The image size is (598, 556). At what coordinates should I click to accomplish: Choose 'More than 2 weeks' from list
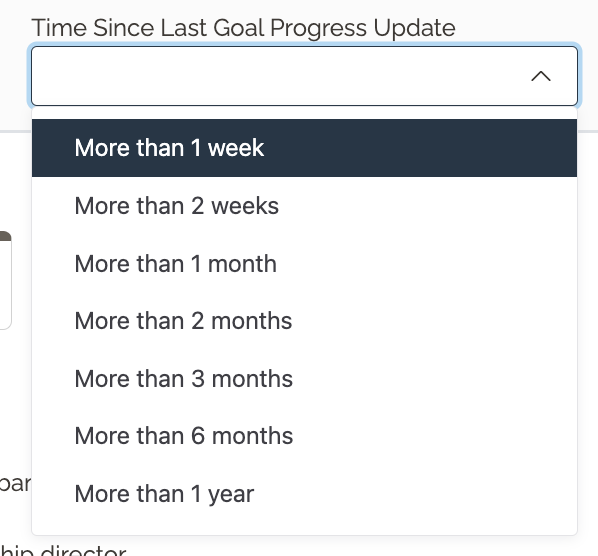click(x=304, y=206)
